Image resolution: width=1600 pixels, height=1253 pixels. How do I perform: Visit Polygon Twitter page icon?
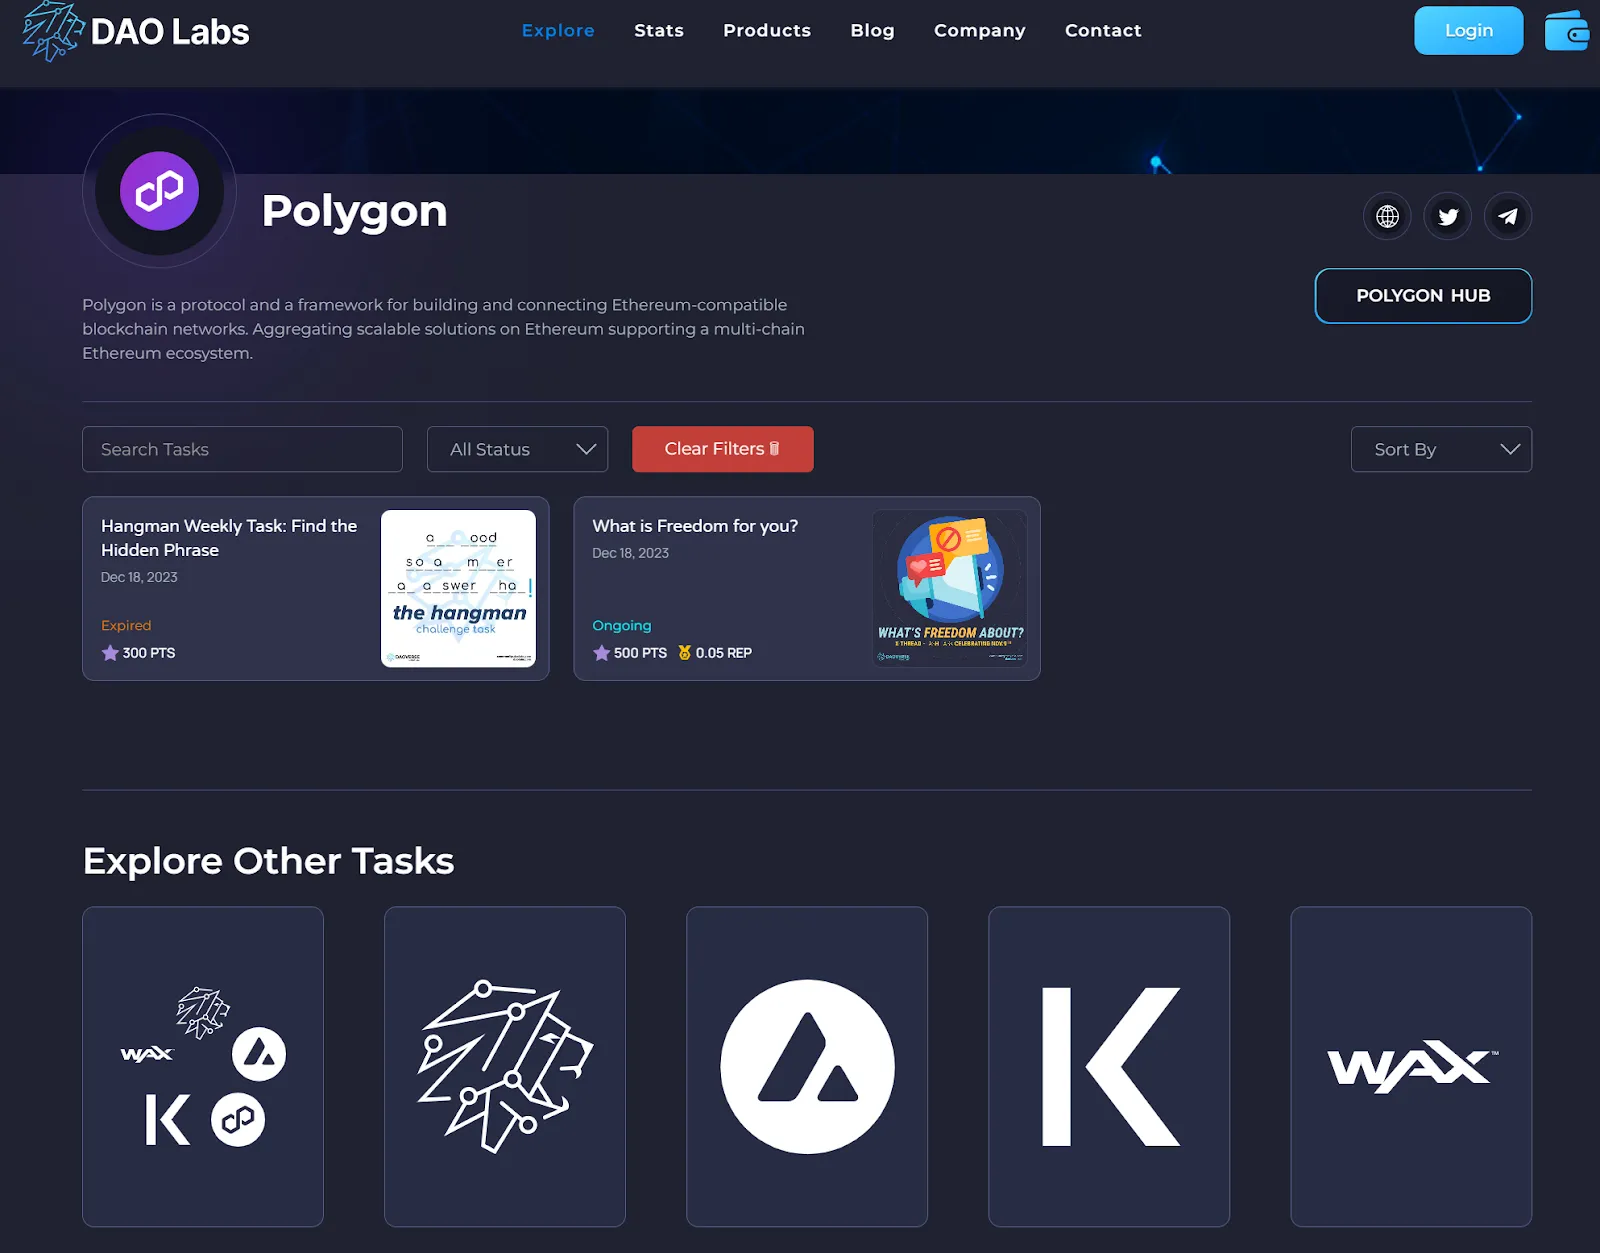click(x=1448, y=216)
